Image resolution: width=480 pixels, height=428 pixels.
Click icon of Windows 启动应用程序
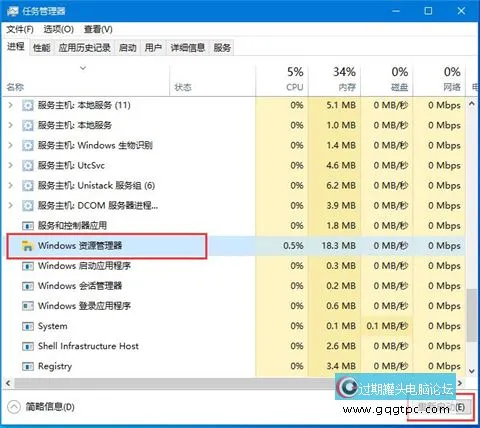click(28, 266)
